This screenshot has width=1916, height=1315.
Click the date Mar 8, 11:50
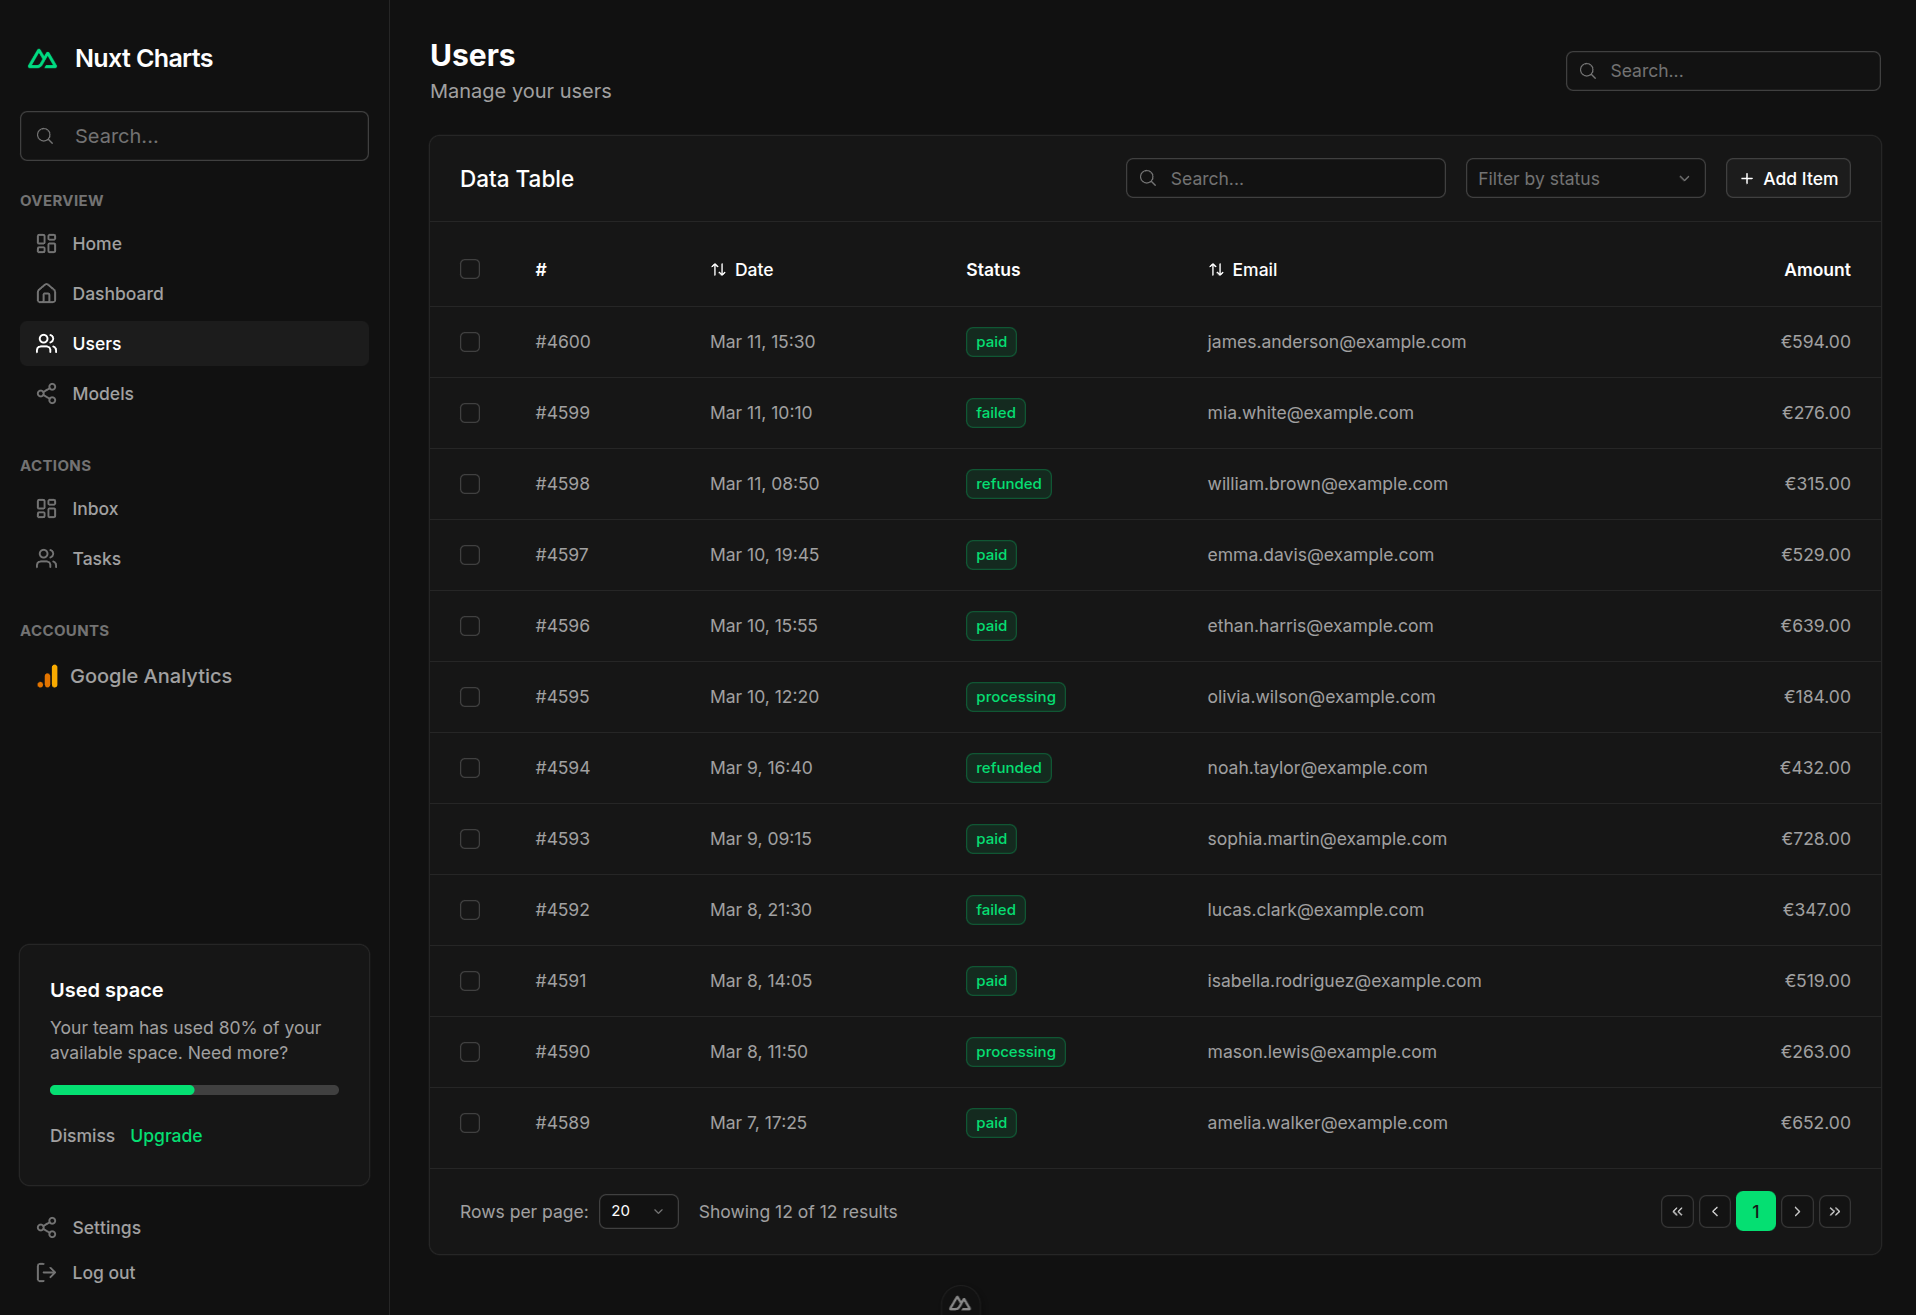pos(758,1052)
